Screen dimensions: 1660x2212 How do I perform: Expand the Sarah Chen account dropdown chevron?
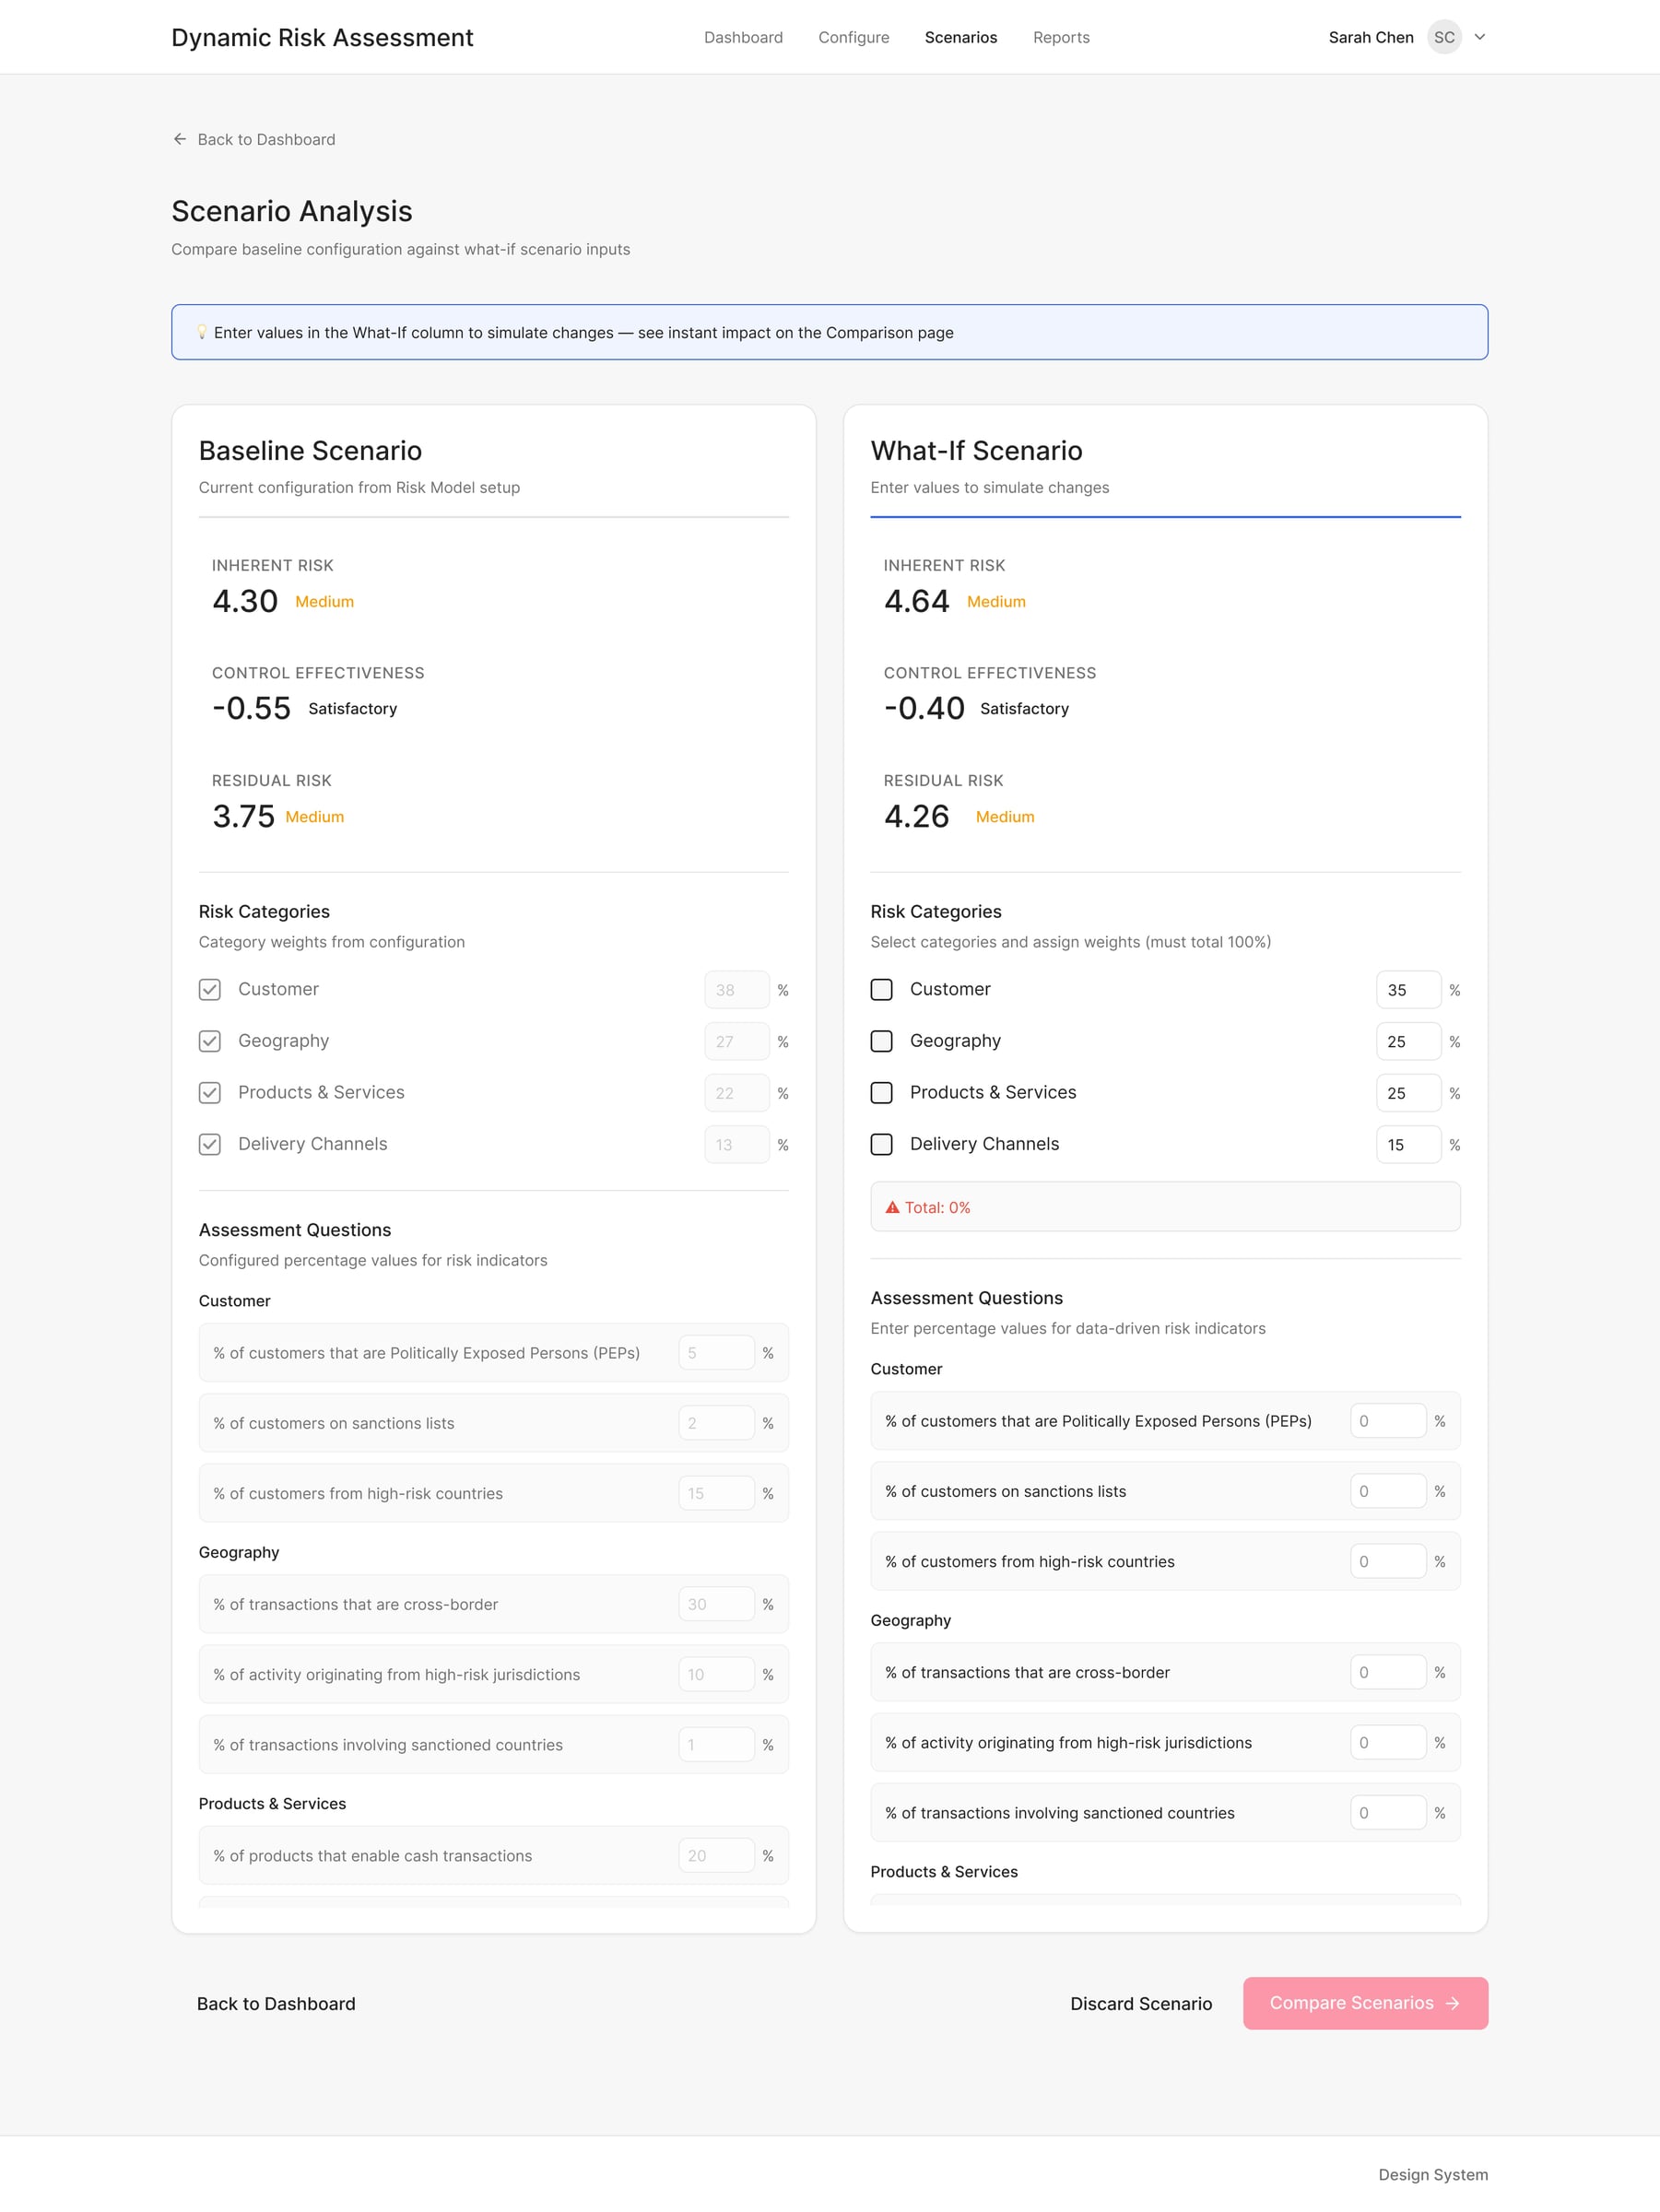[x=1480, y=37]
